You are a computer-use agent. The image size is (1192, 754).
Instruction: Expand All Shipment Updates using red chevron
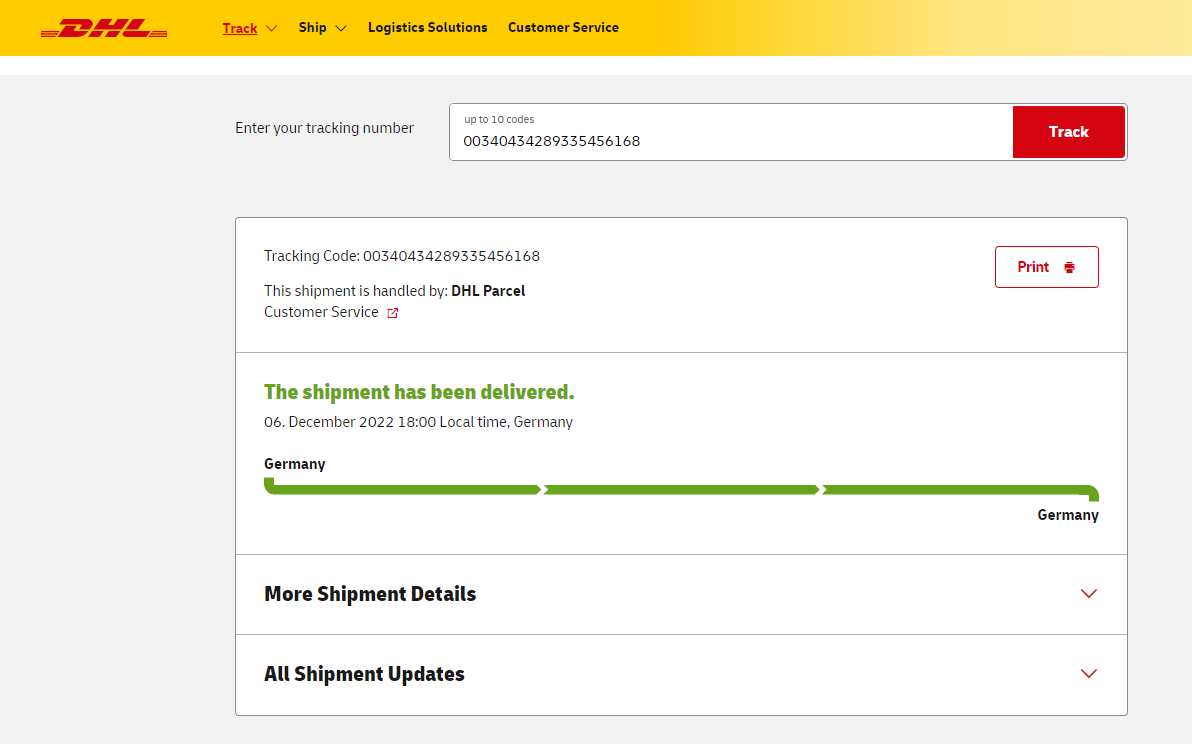click(x=1089, y=674)
